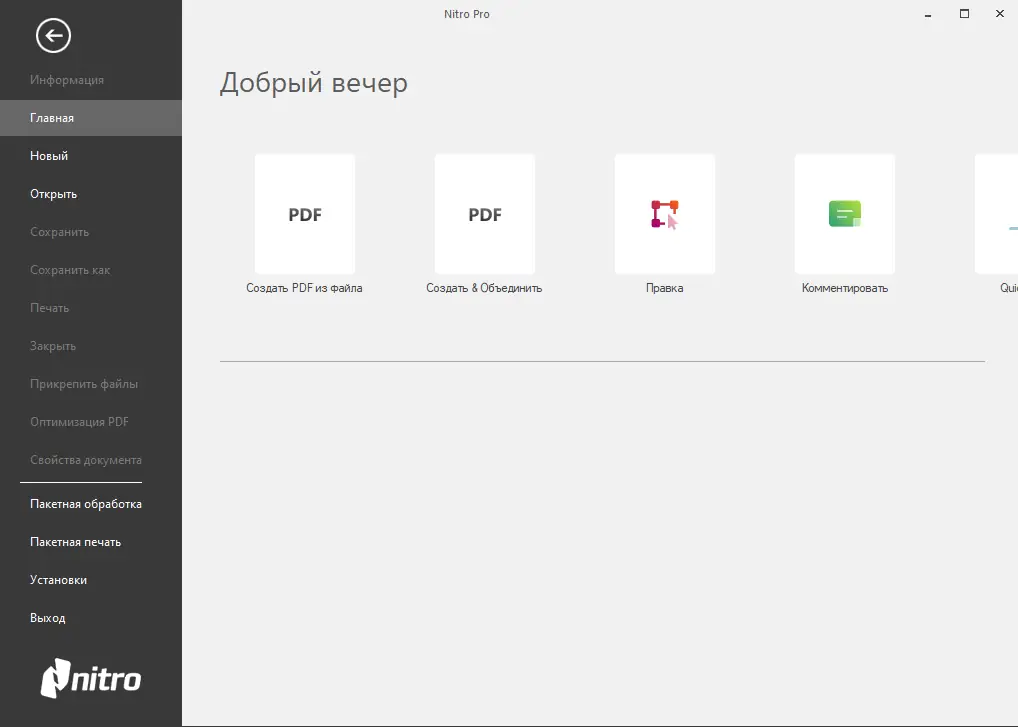Click the Nitro logo in sidebar

pos(90,678)
